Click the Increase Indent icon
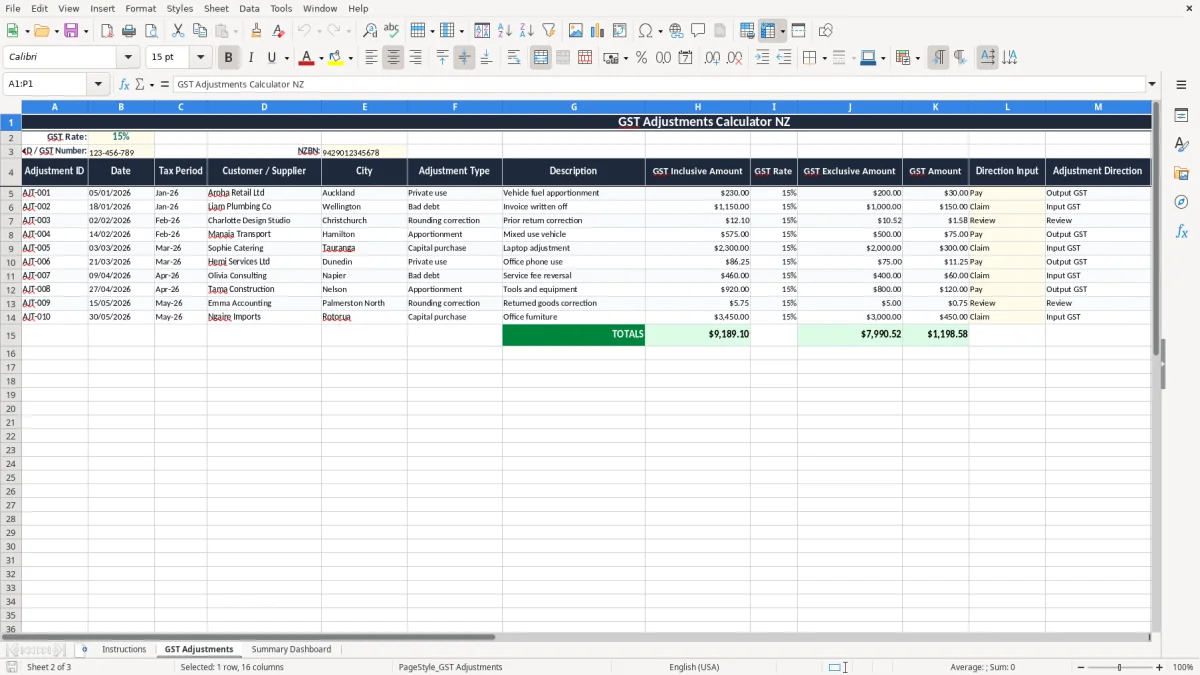The width and height of the screenshot is (1200, 675). point(762,58)
